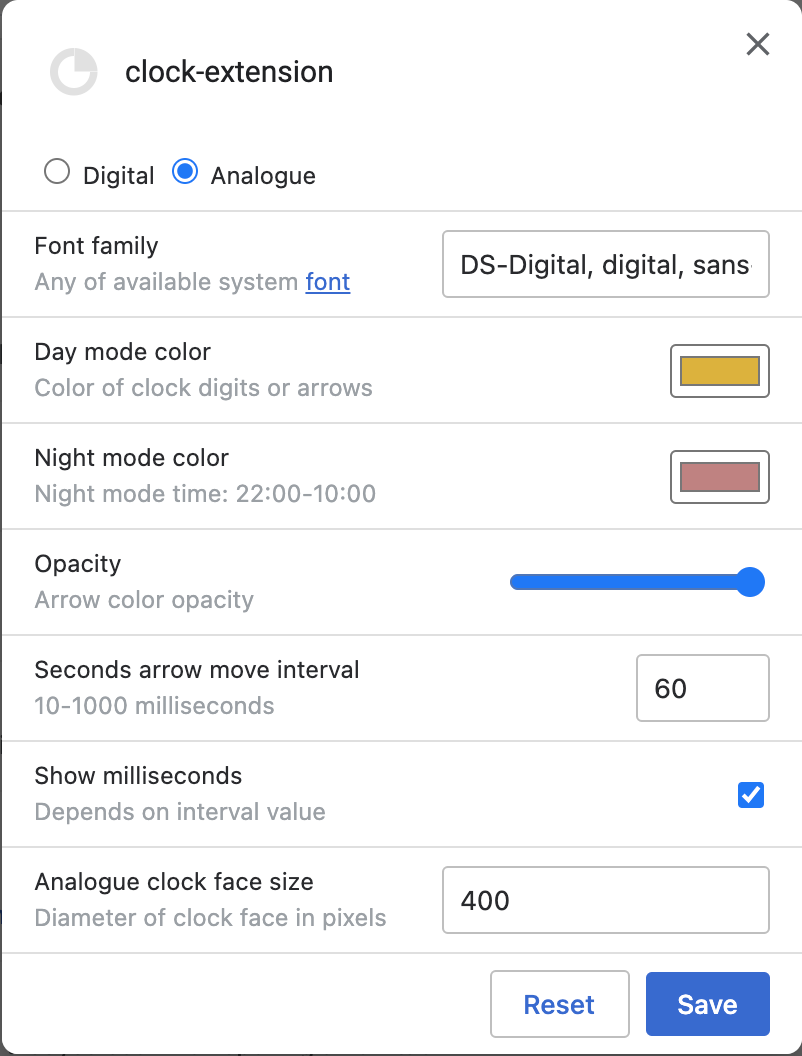Click the clock-extension title text
The height and width of the screenshot is (1056, 802).
229,72
